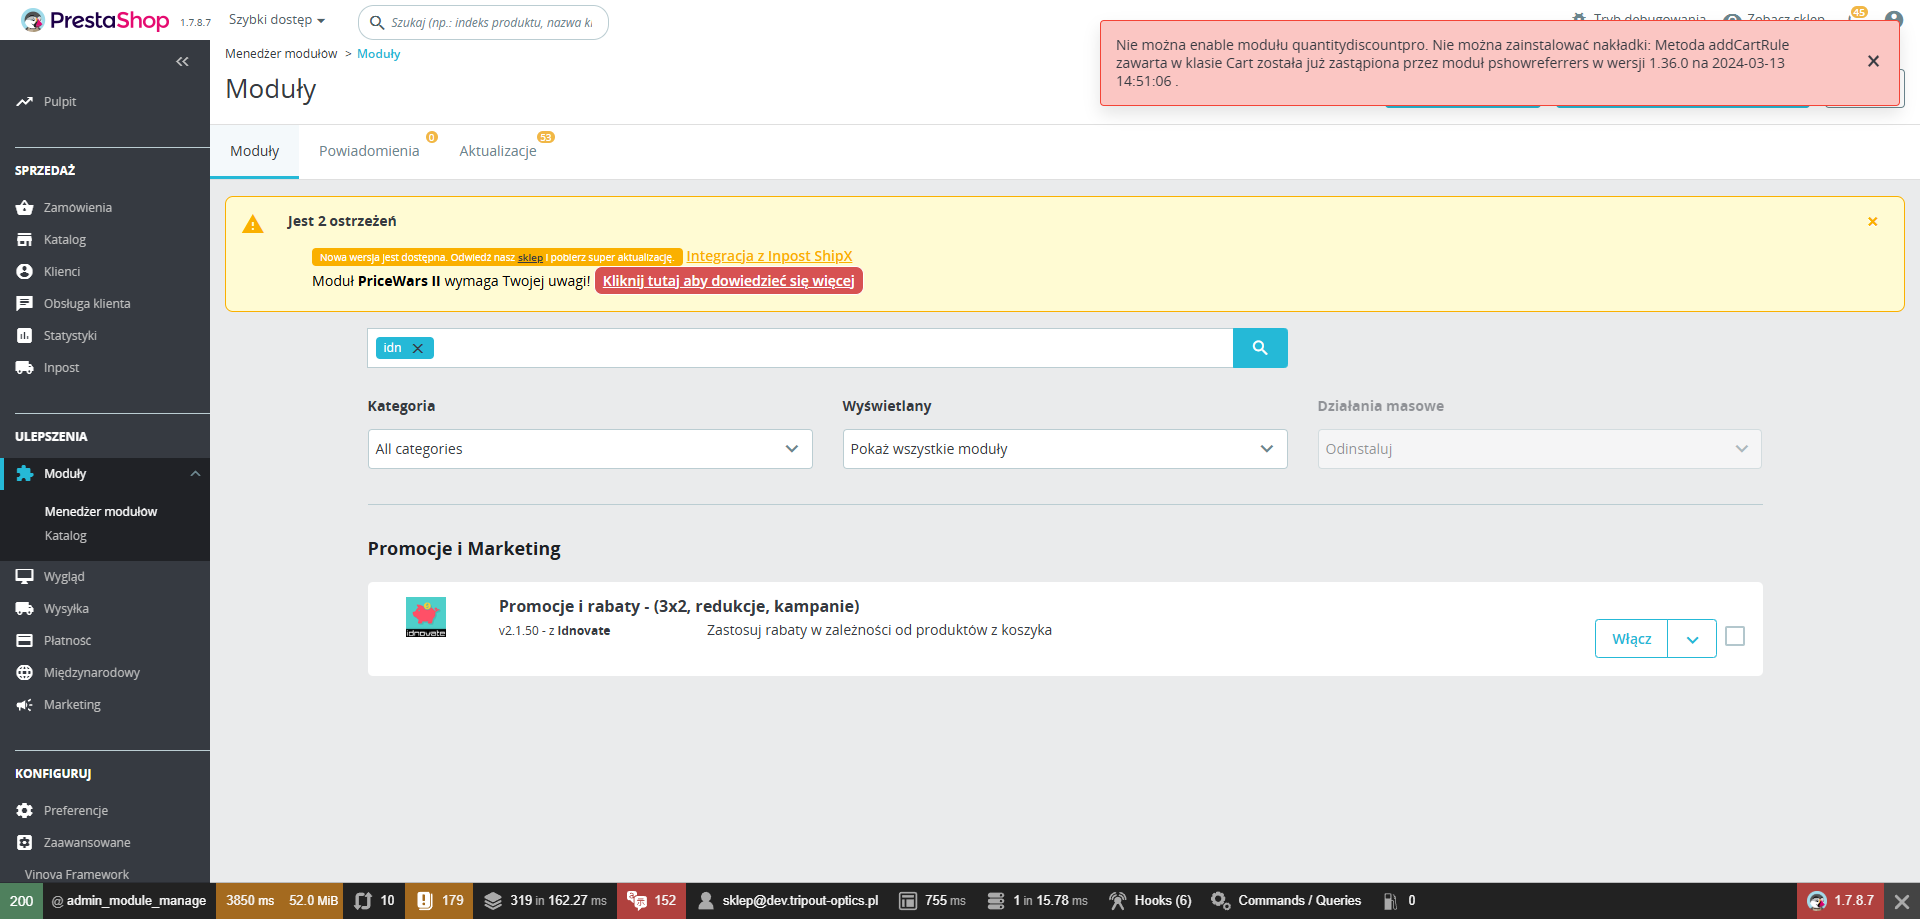Open the debug bar 755 ms panel
The height and width of the screenshot is (919, 1920).
[x=933, y=901]
